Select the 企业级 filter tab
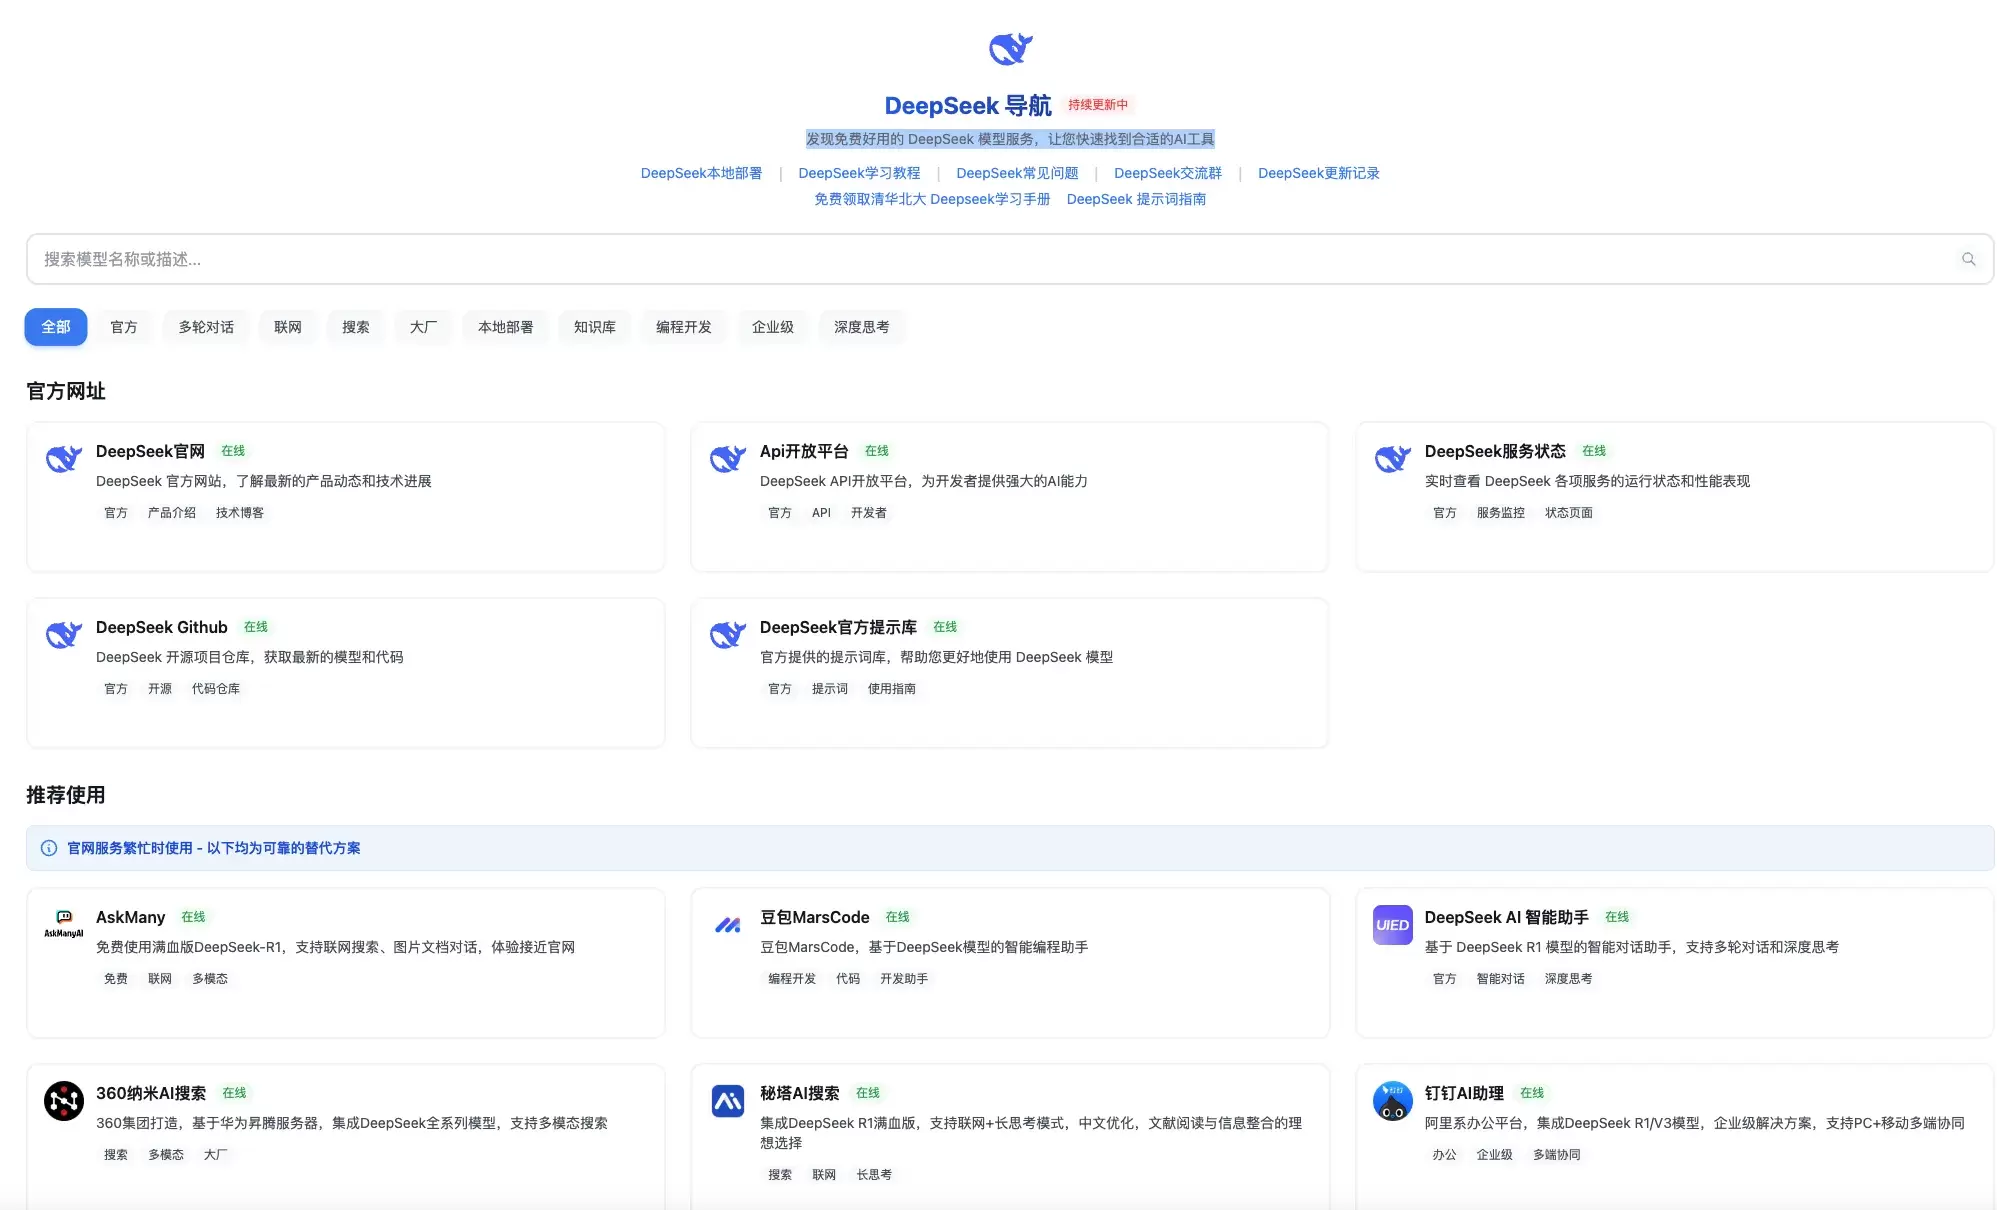 coord(773,327)
